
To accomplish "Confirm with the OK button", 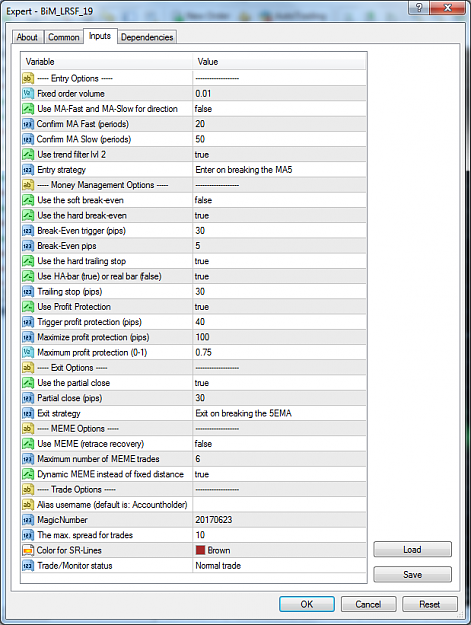I will (x=307, y=604).
